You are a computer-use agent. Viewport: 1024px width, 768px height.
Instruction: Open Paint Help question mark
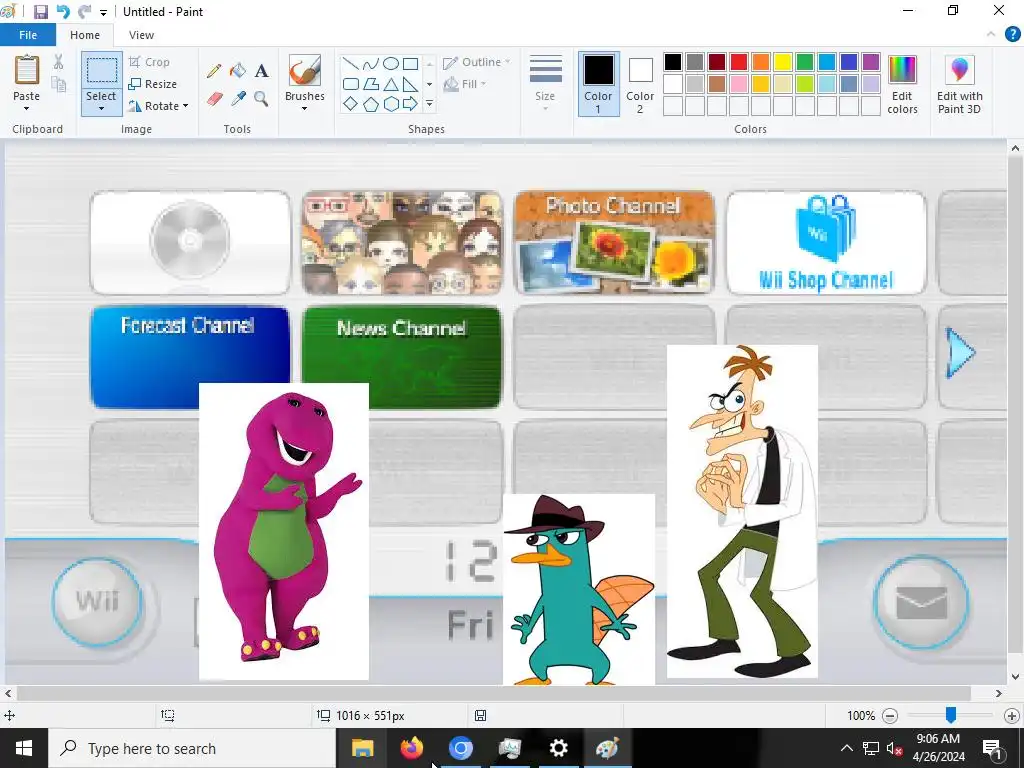point(1012,35)
